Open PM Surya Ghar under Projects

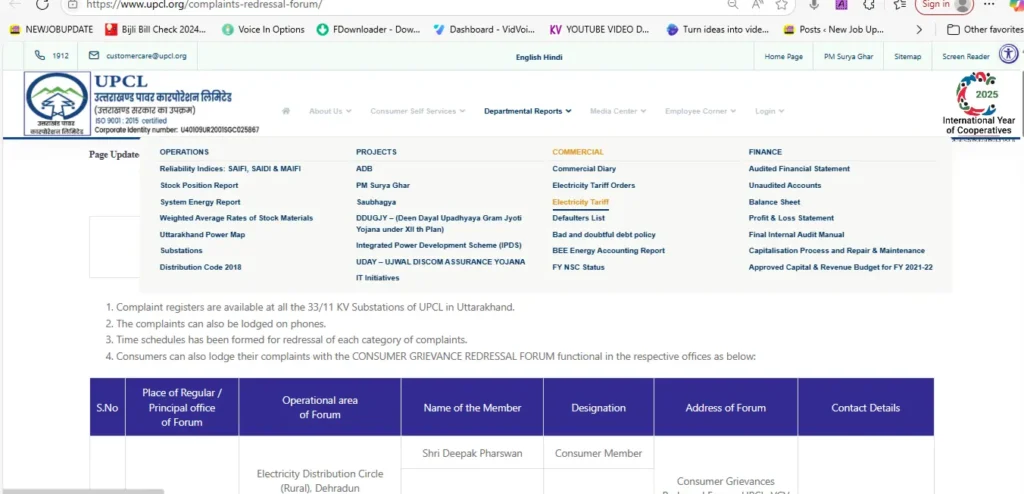tap(383, 186)
